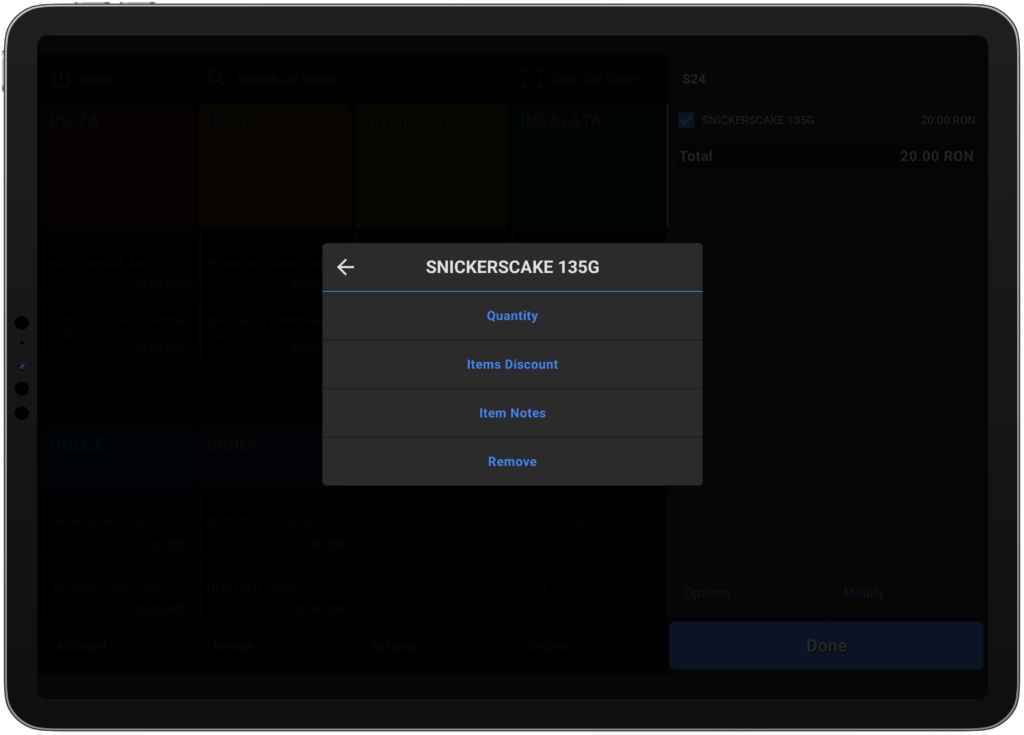Screen dimensions: 1024x735
Task: Open Item Notes option
Action: [x=512, y=413]
